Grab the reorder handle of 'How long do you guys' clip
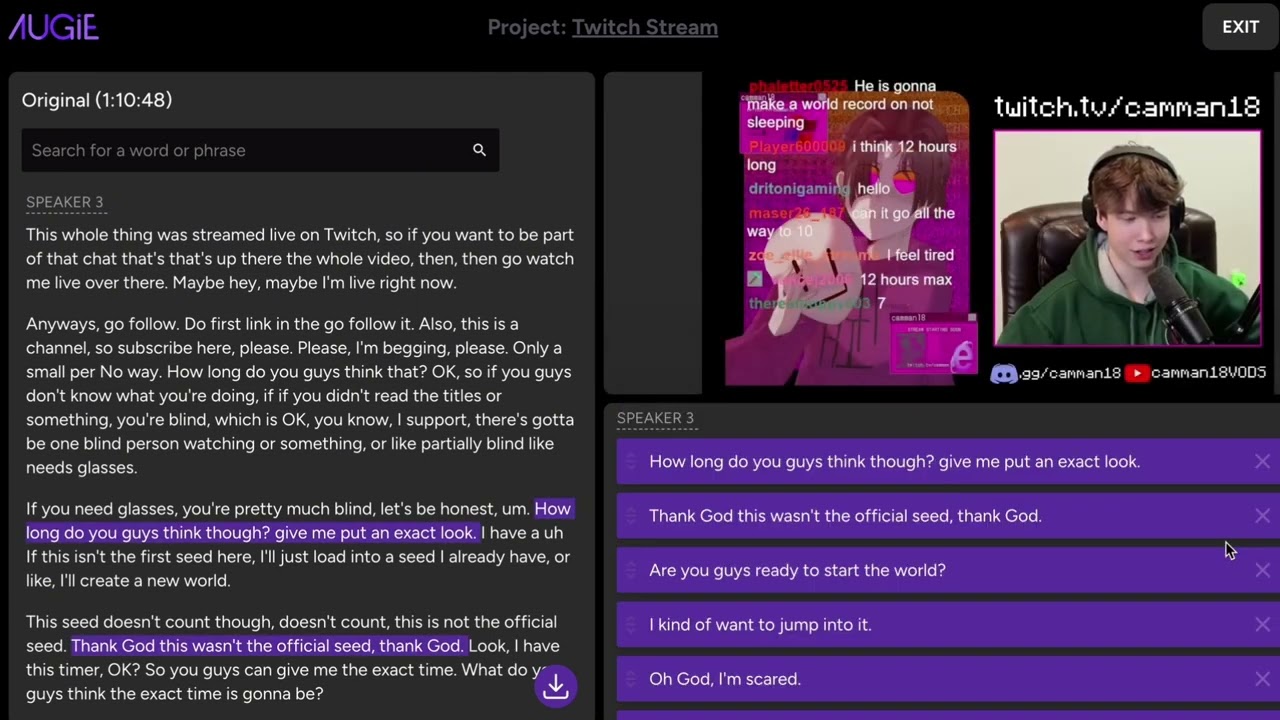Viewport: 1280px width, 720px height. 631,462
